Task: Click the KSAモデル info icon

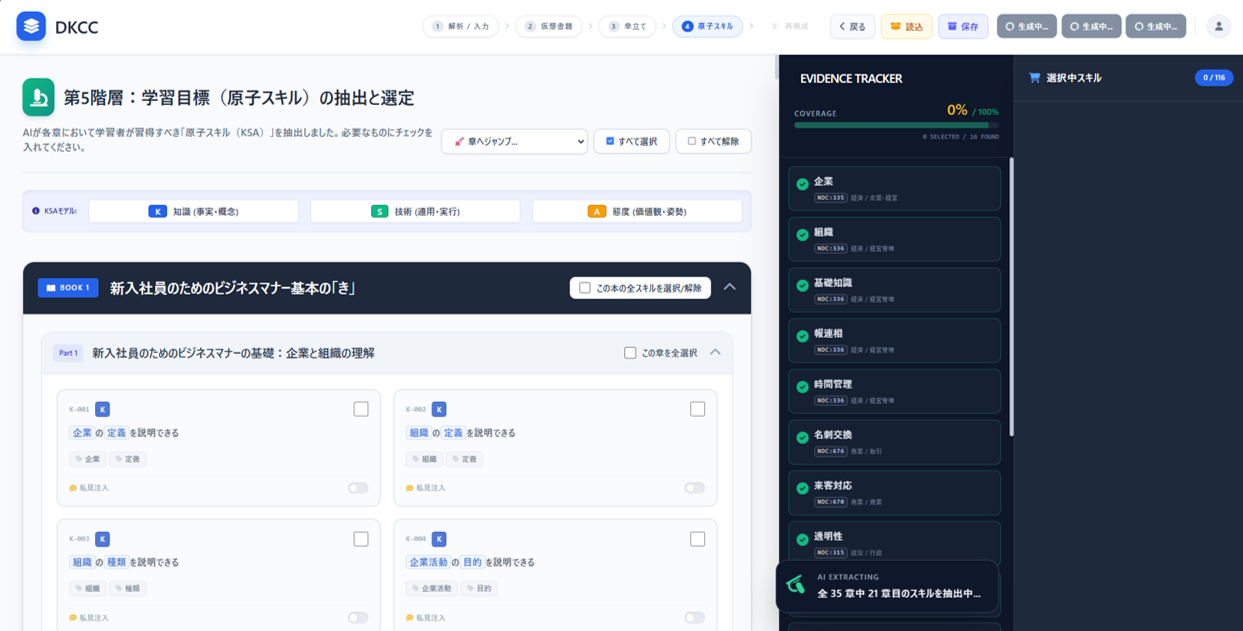Action: tap(36, 211)
